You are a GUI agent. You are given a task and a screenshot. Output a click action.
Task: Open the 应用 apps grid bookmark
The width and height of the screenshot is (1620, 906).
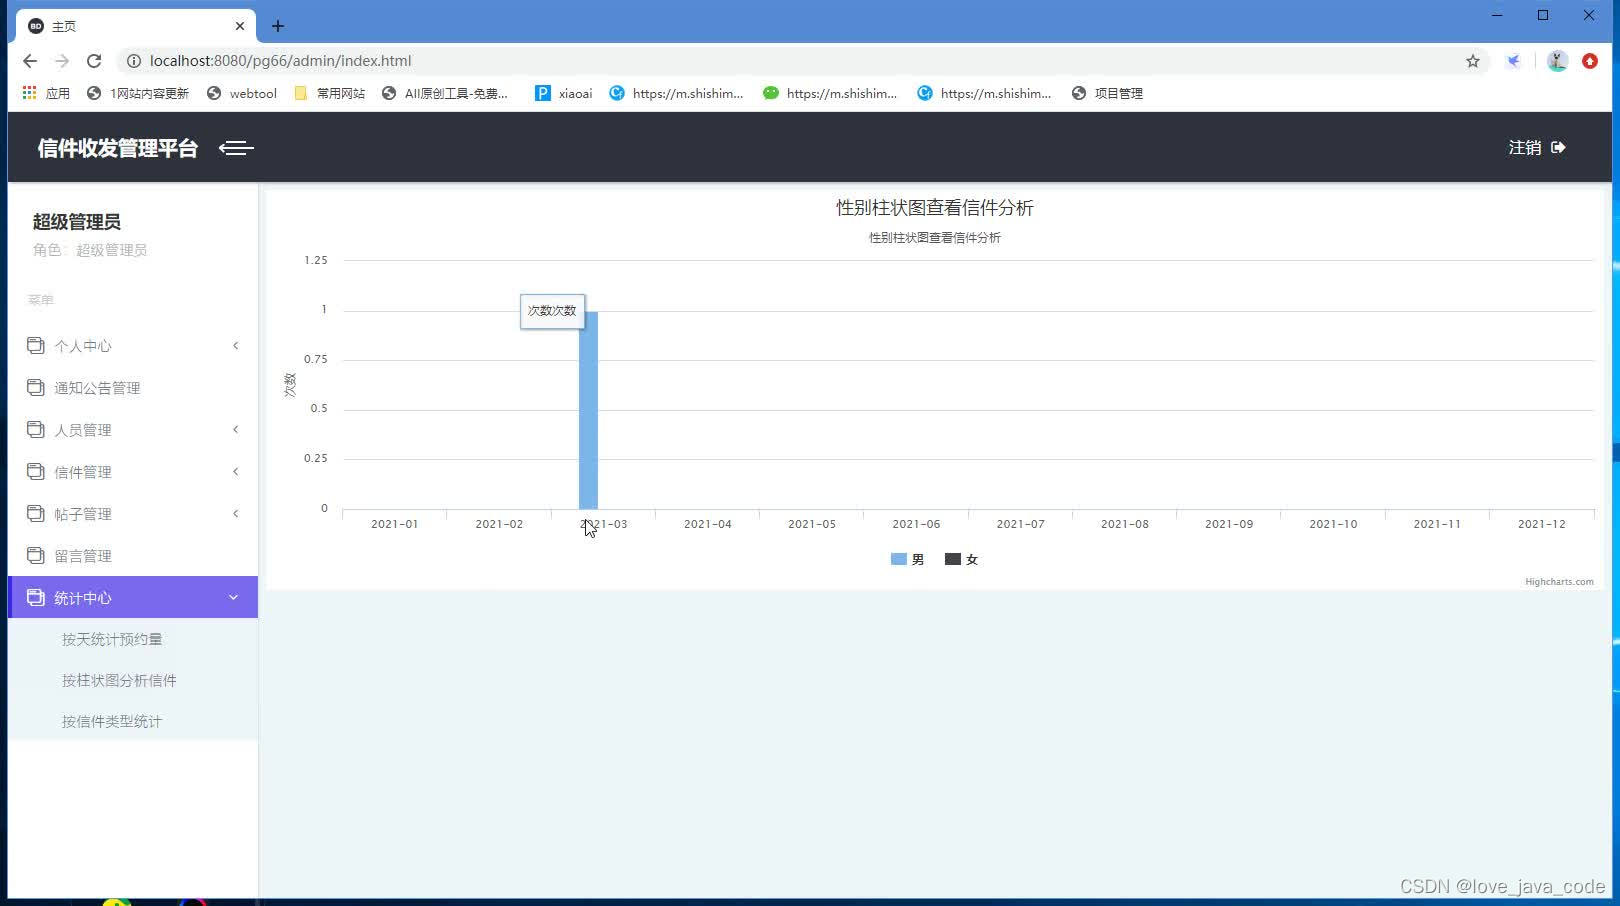coord(46,93)
